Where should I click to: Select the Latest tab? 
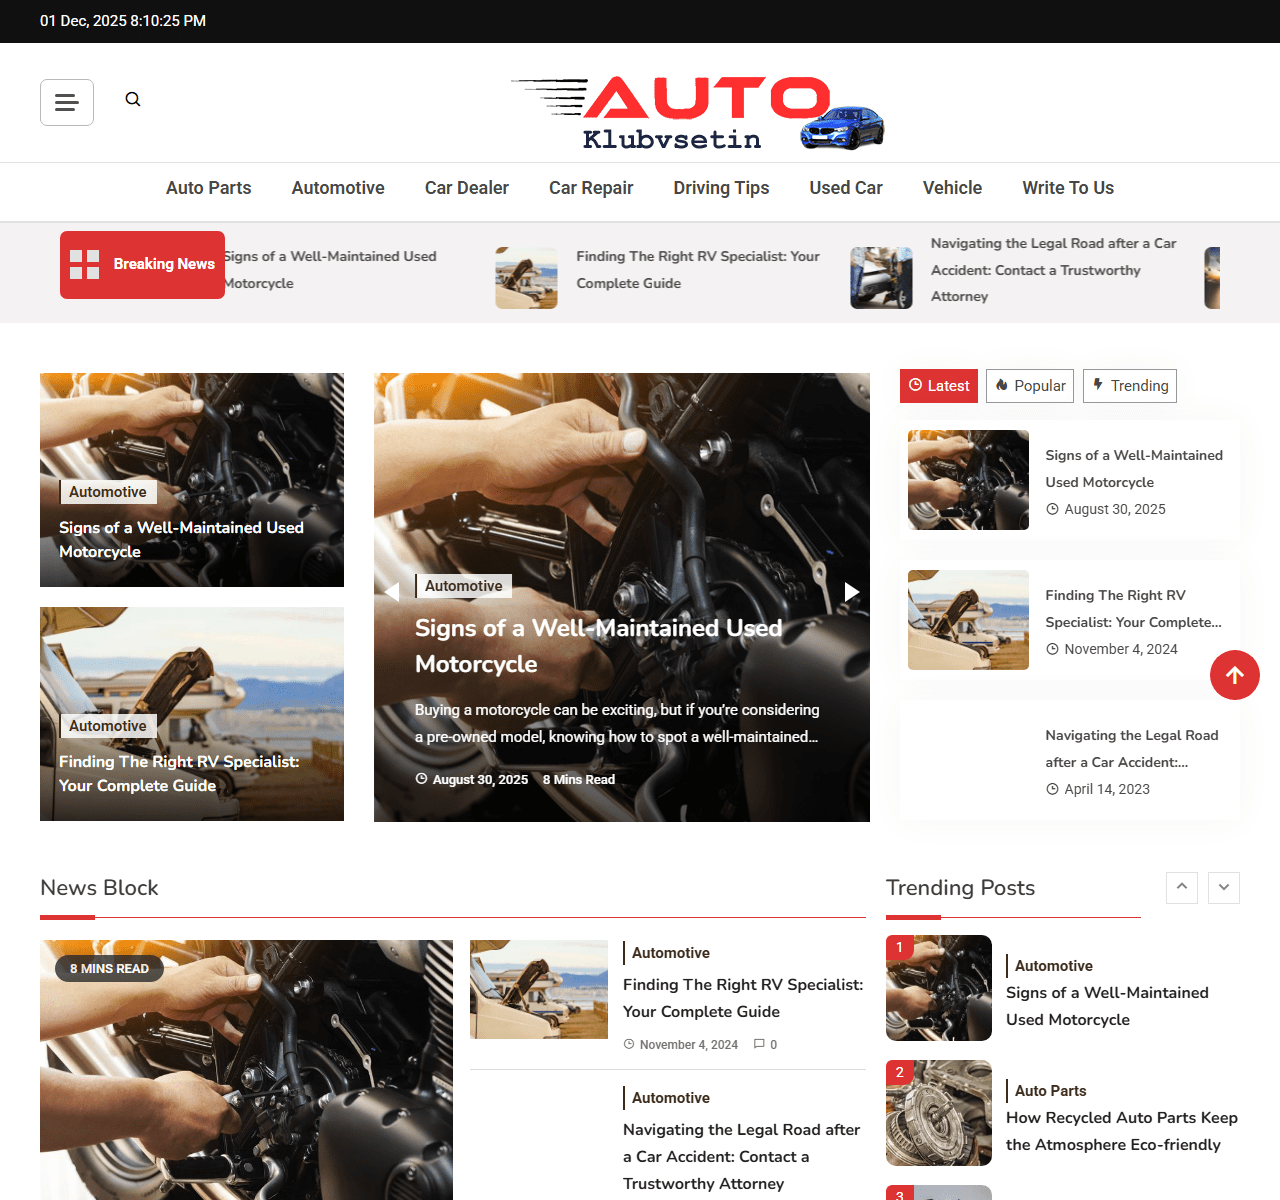point(938,386)
